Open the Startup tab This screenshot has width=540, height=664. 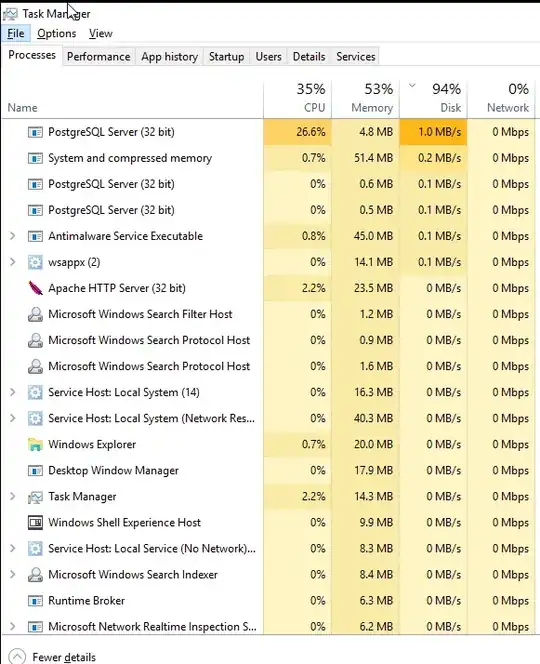click(x=227, y=57)
